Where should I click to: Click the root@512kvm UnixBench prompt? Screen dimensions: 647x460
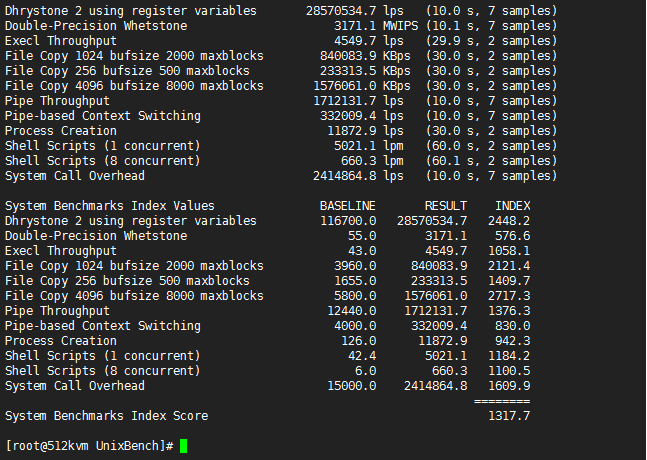click(90, 445)
